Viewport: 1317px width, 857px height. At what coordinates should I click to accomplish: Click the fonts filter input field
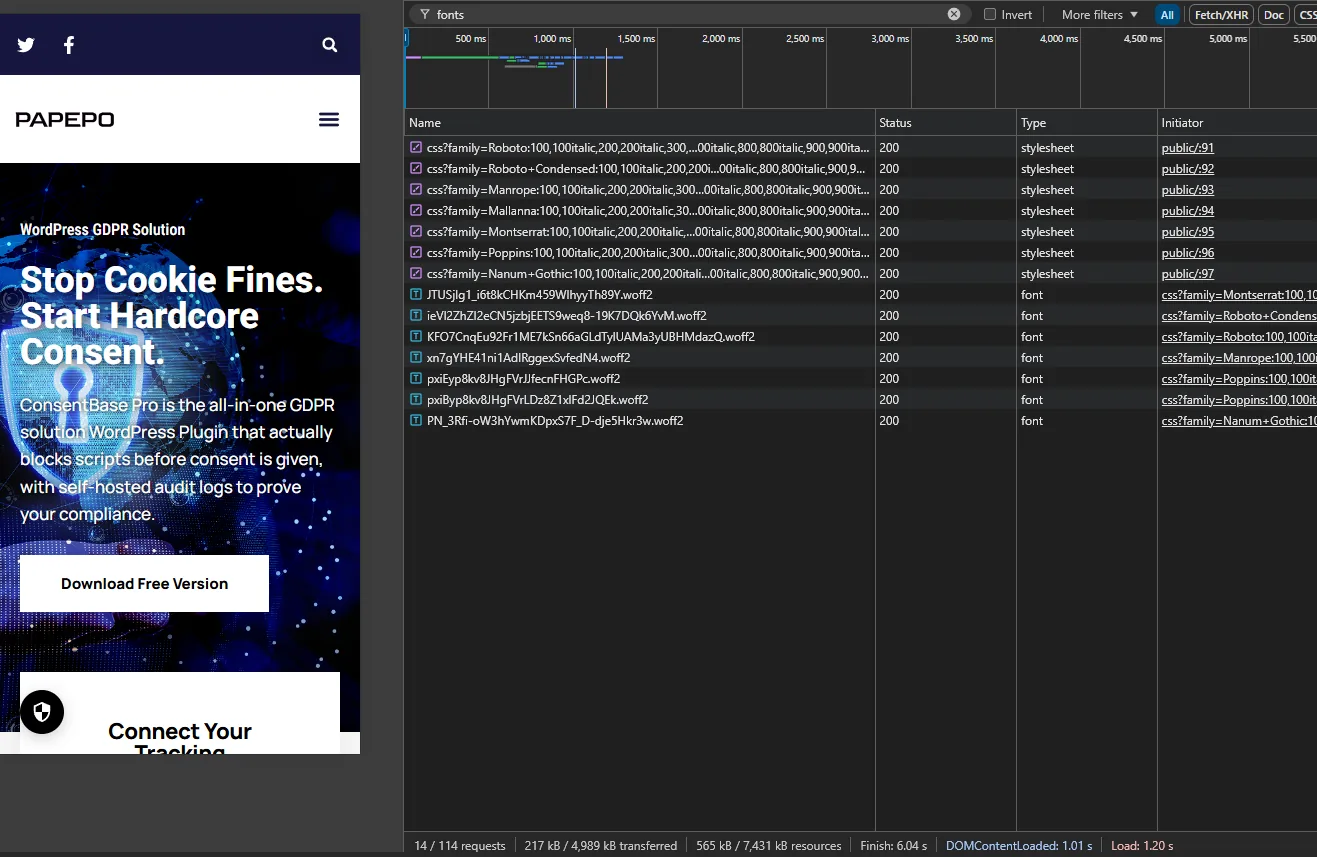pyautogui.click(x=690, y=15)
